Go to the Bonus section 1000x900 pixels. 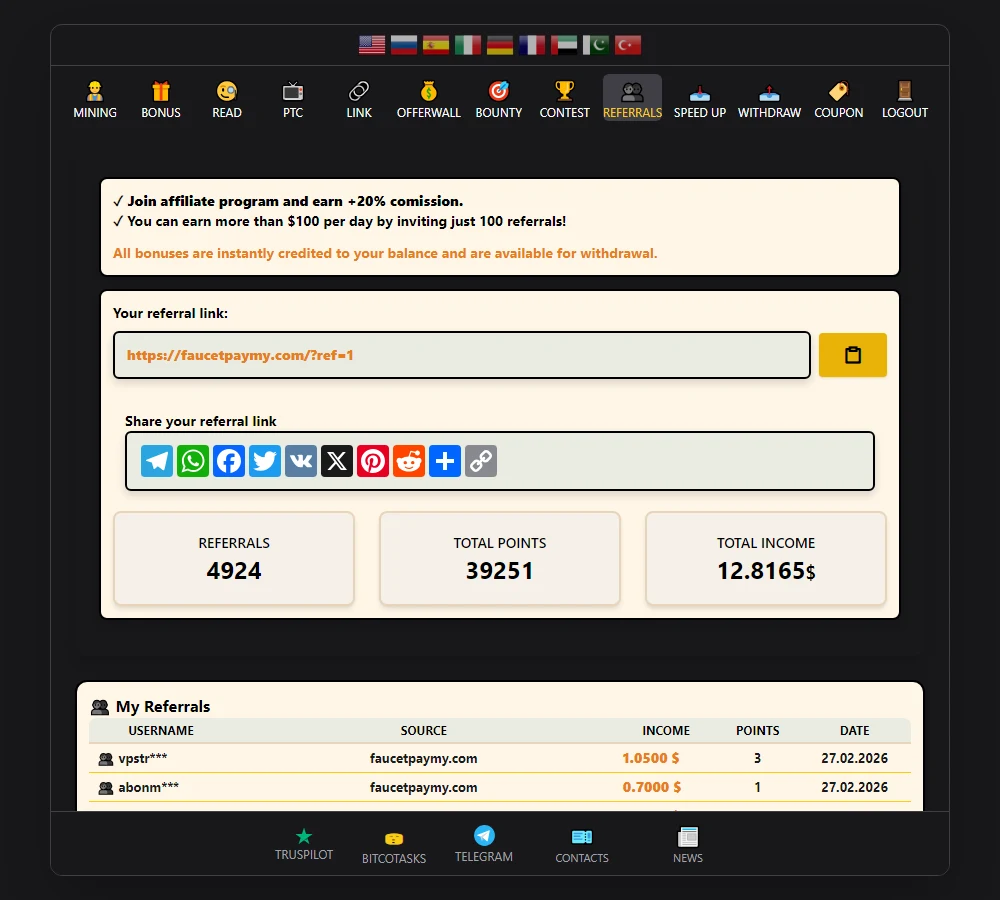161,100
